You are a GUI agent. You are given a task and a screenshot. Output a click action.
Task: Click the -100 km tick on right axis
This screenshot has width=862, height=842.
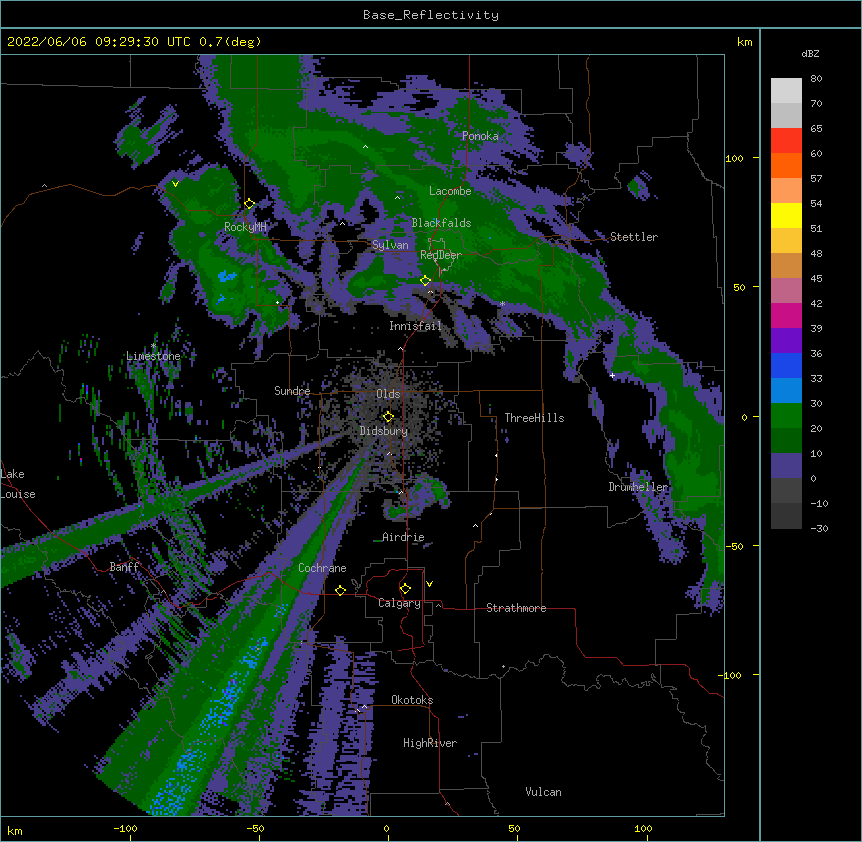(x=730, y=675)
